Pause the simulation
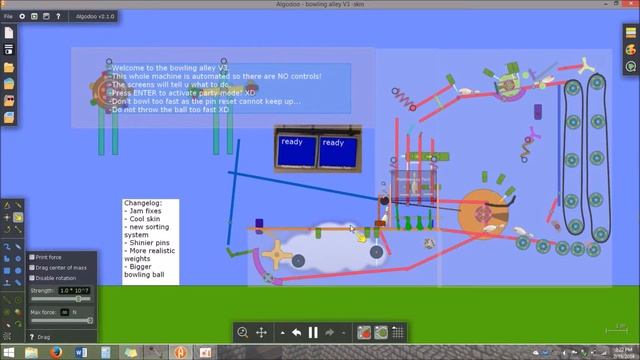Screen dimensions: 640x360 pyautogui.click(x=313, y=333)
